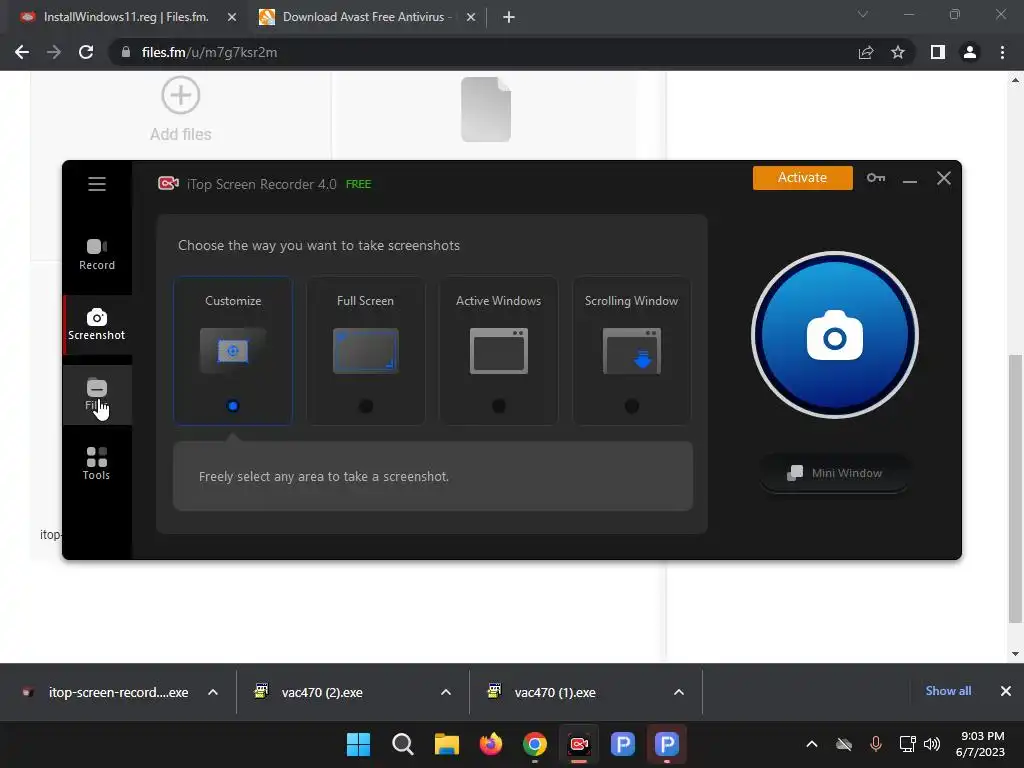Expand options for vac470 (2).exe download
Viewport: 1024px width, 768px height.
(x=446, y=692)
